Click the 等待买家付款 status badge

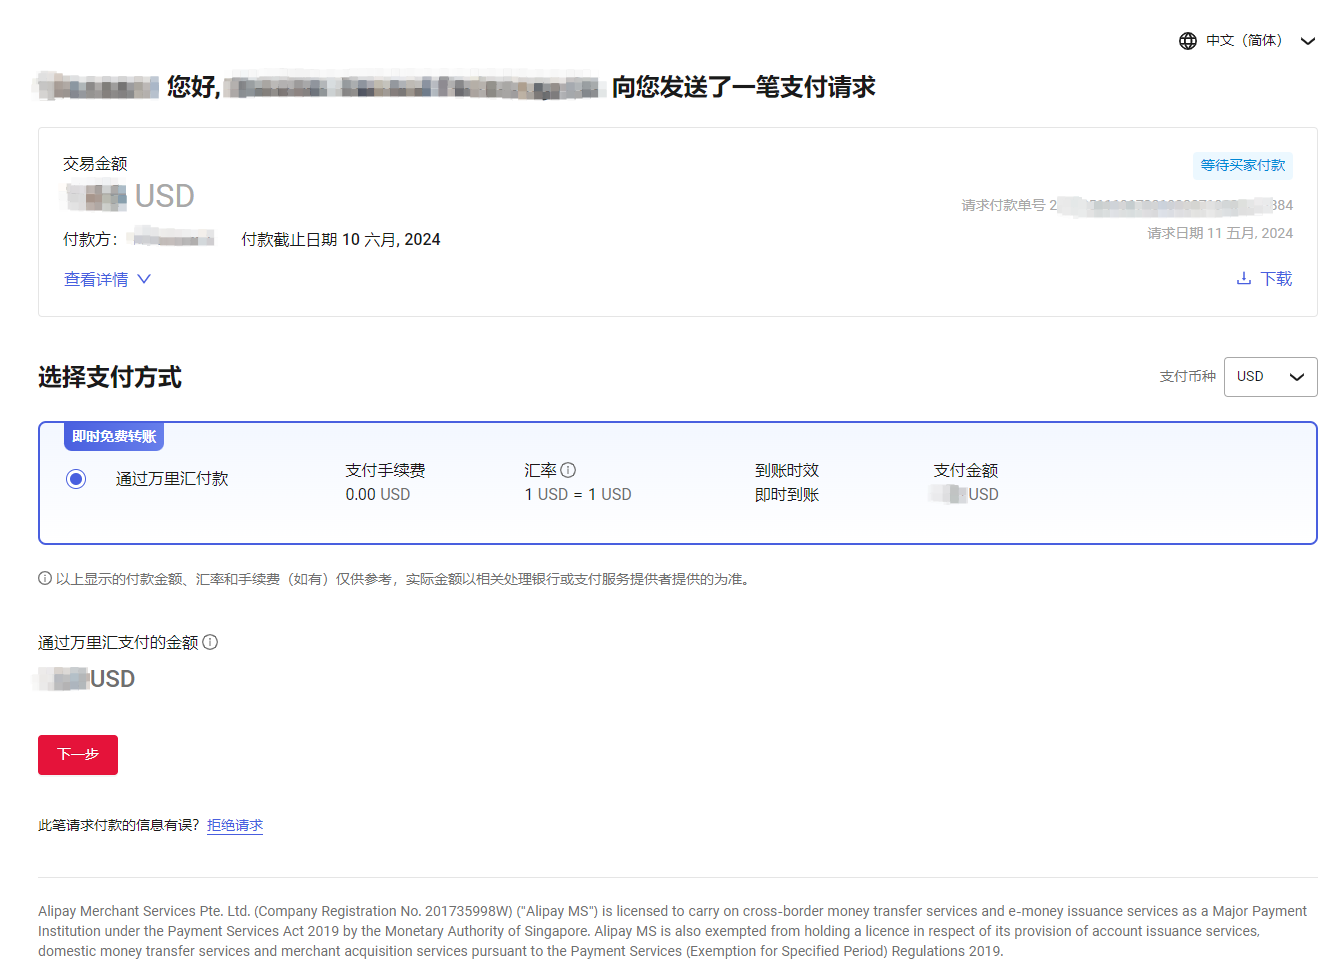tap(1242, 165)
